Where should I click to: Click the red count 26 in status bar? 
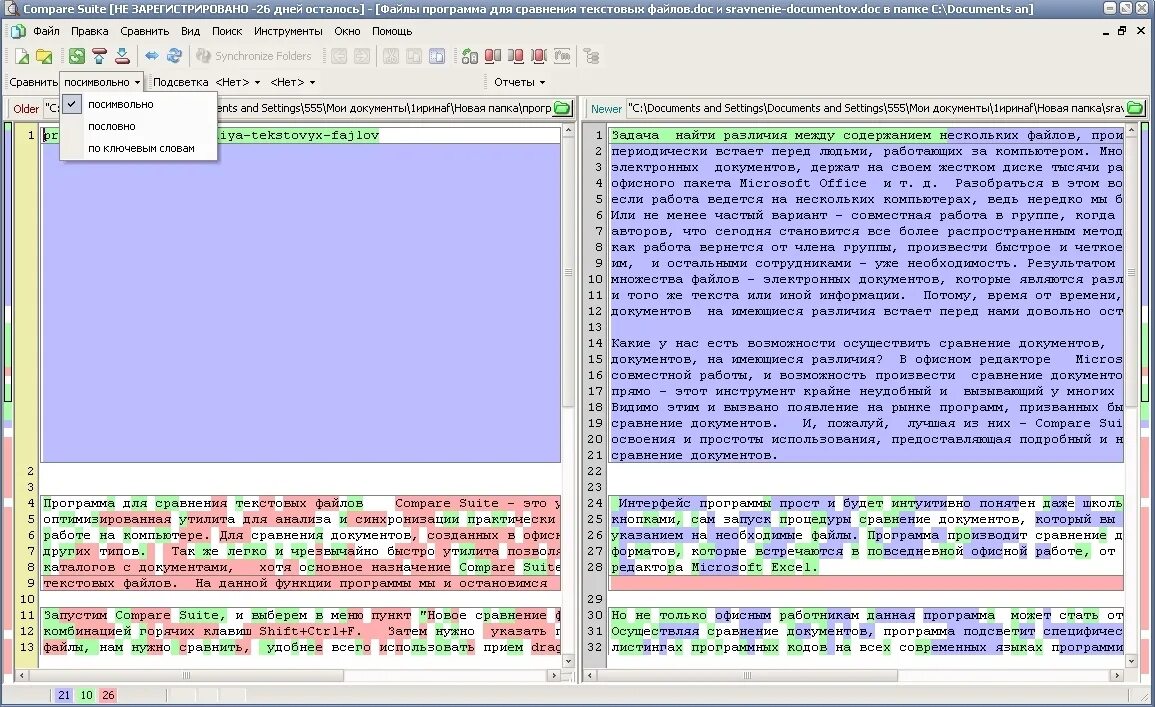coord(108,695)
